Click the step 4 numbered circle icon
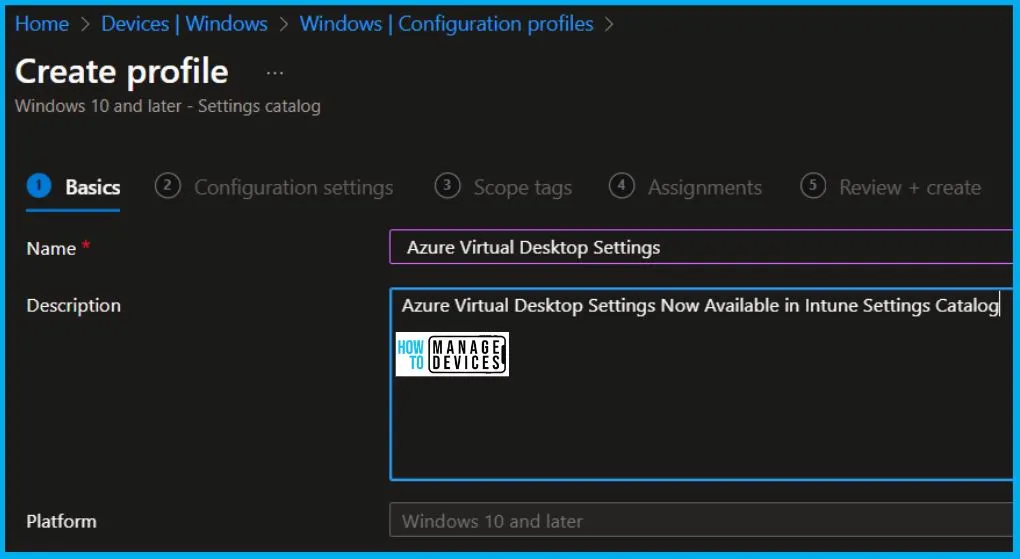1020x559 pixels. click(622, 186)
